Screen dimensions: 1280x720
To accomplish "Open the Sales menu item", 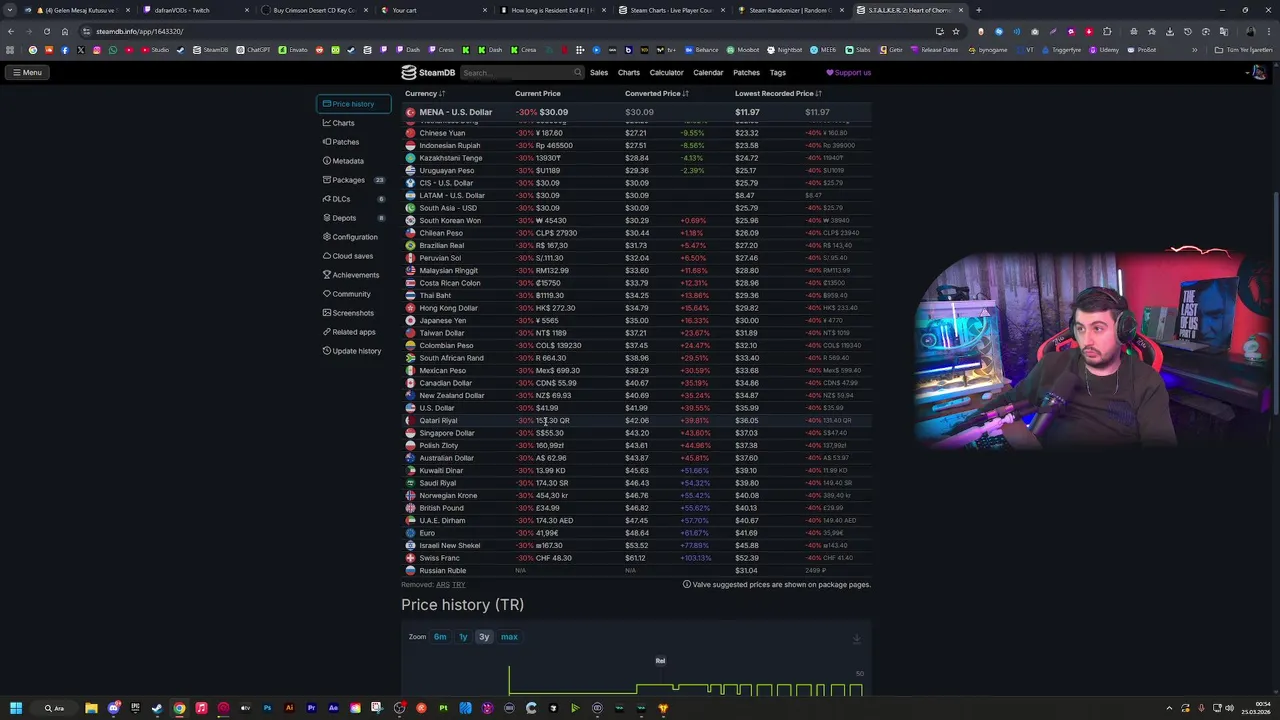I will pos(599,72).
